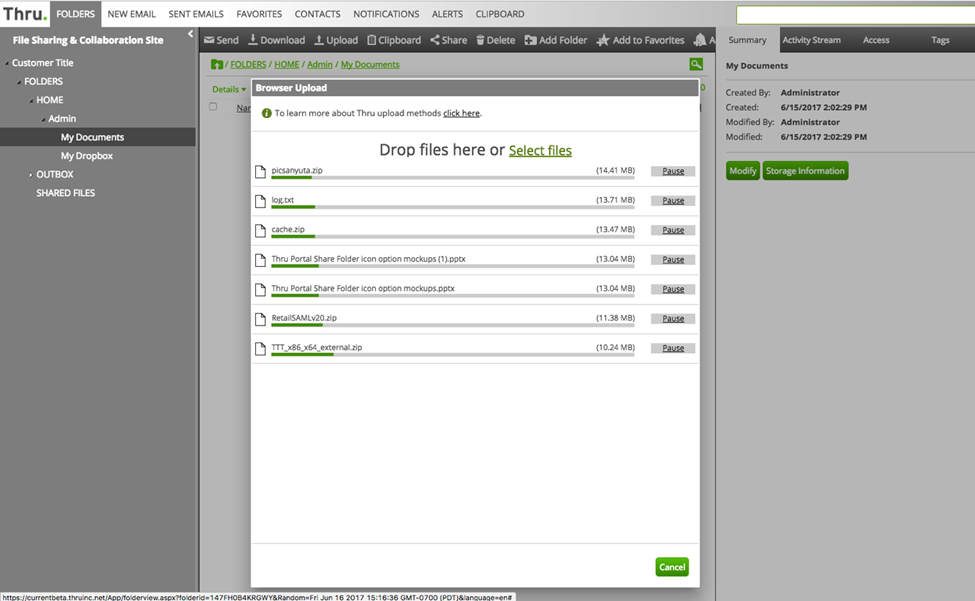The height and width of the screenshot is (601, 975).
Task: Switch to the Activity Stream tab
Action: coord(811,40)
